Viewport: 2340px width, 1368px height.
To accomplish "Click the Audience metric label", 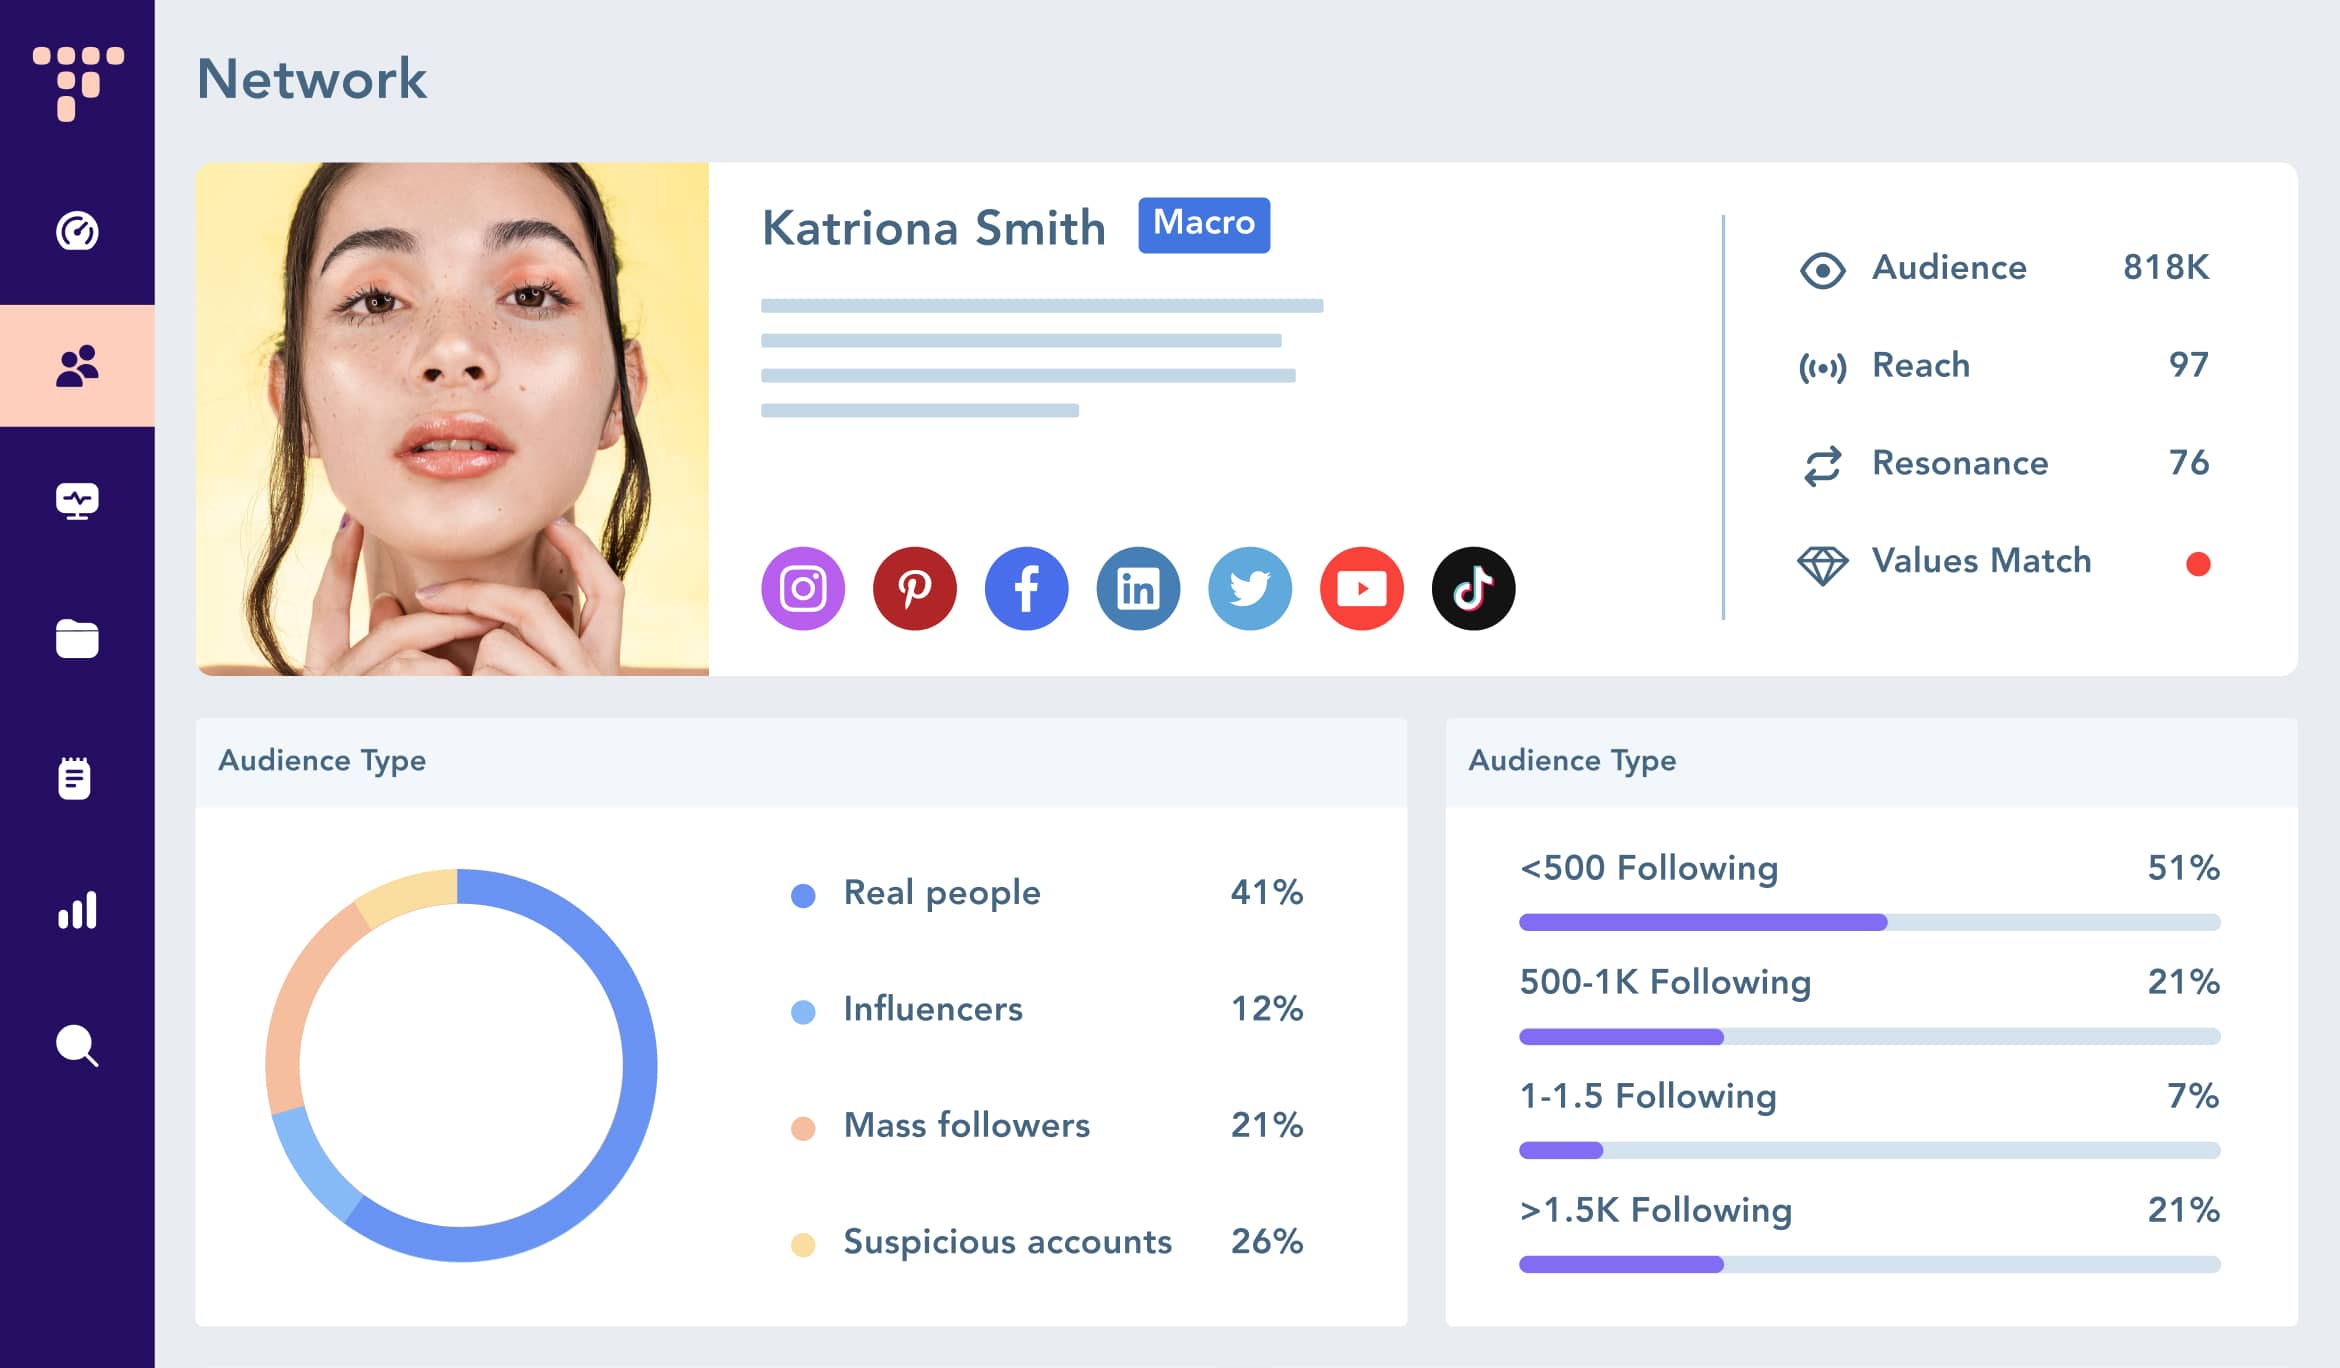I will (1949, 267).
